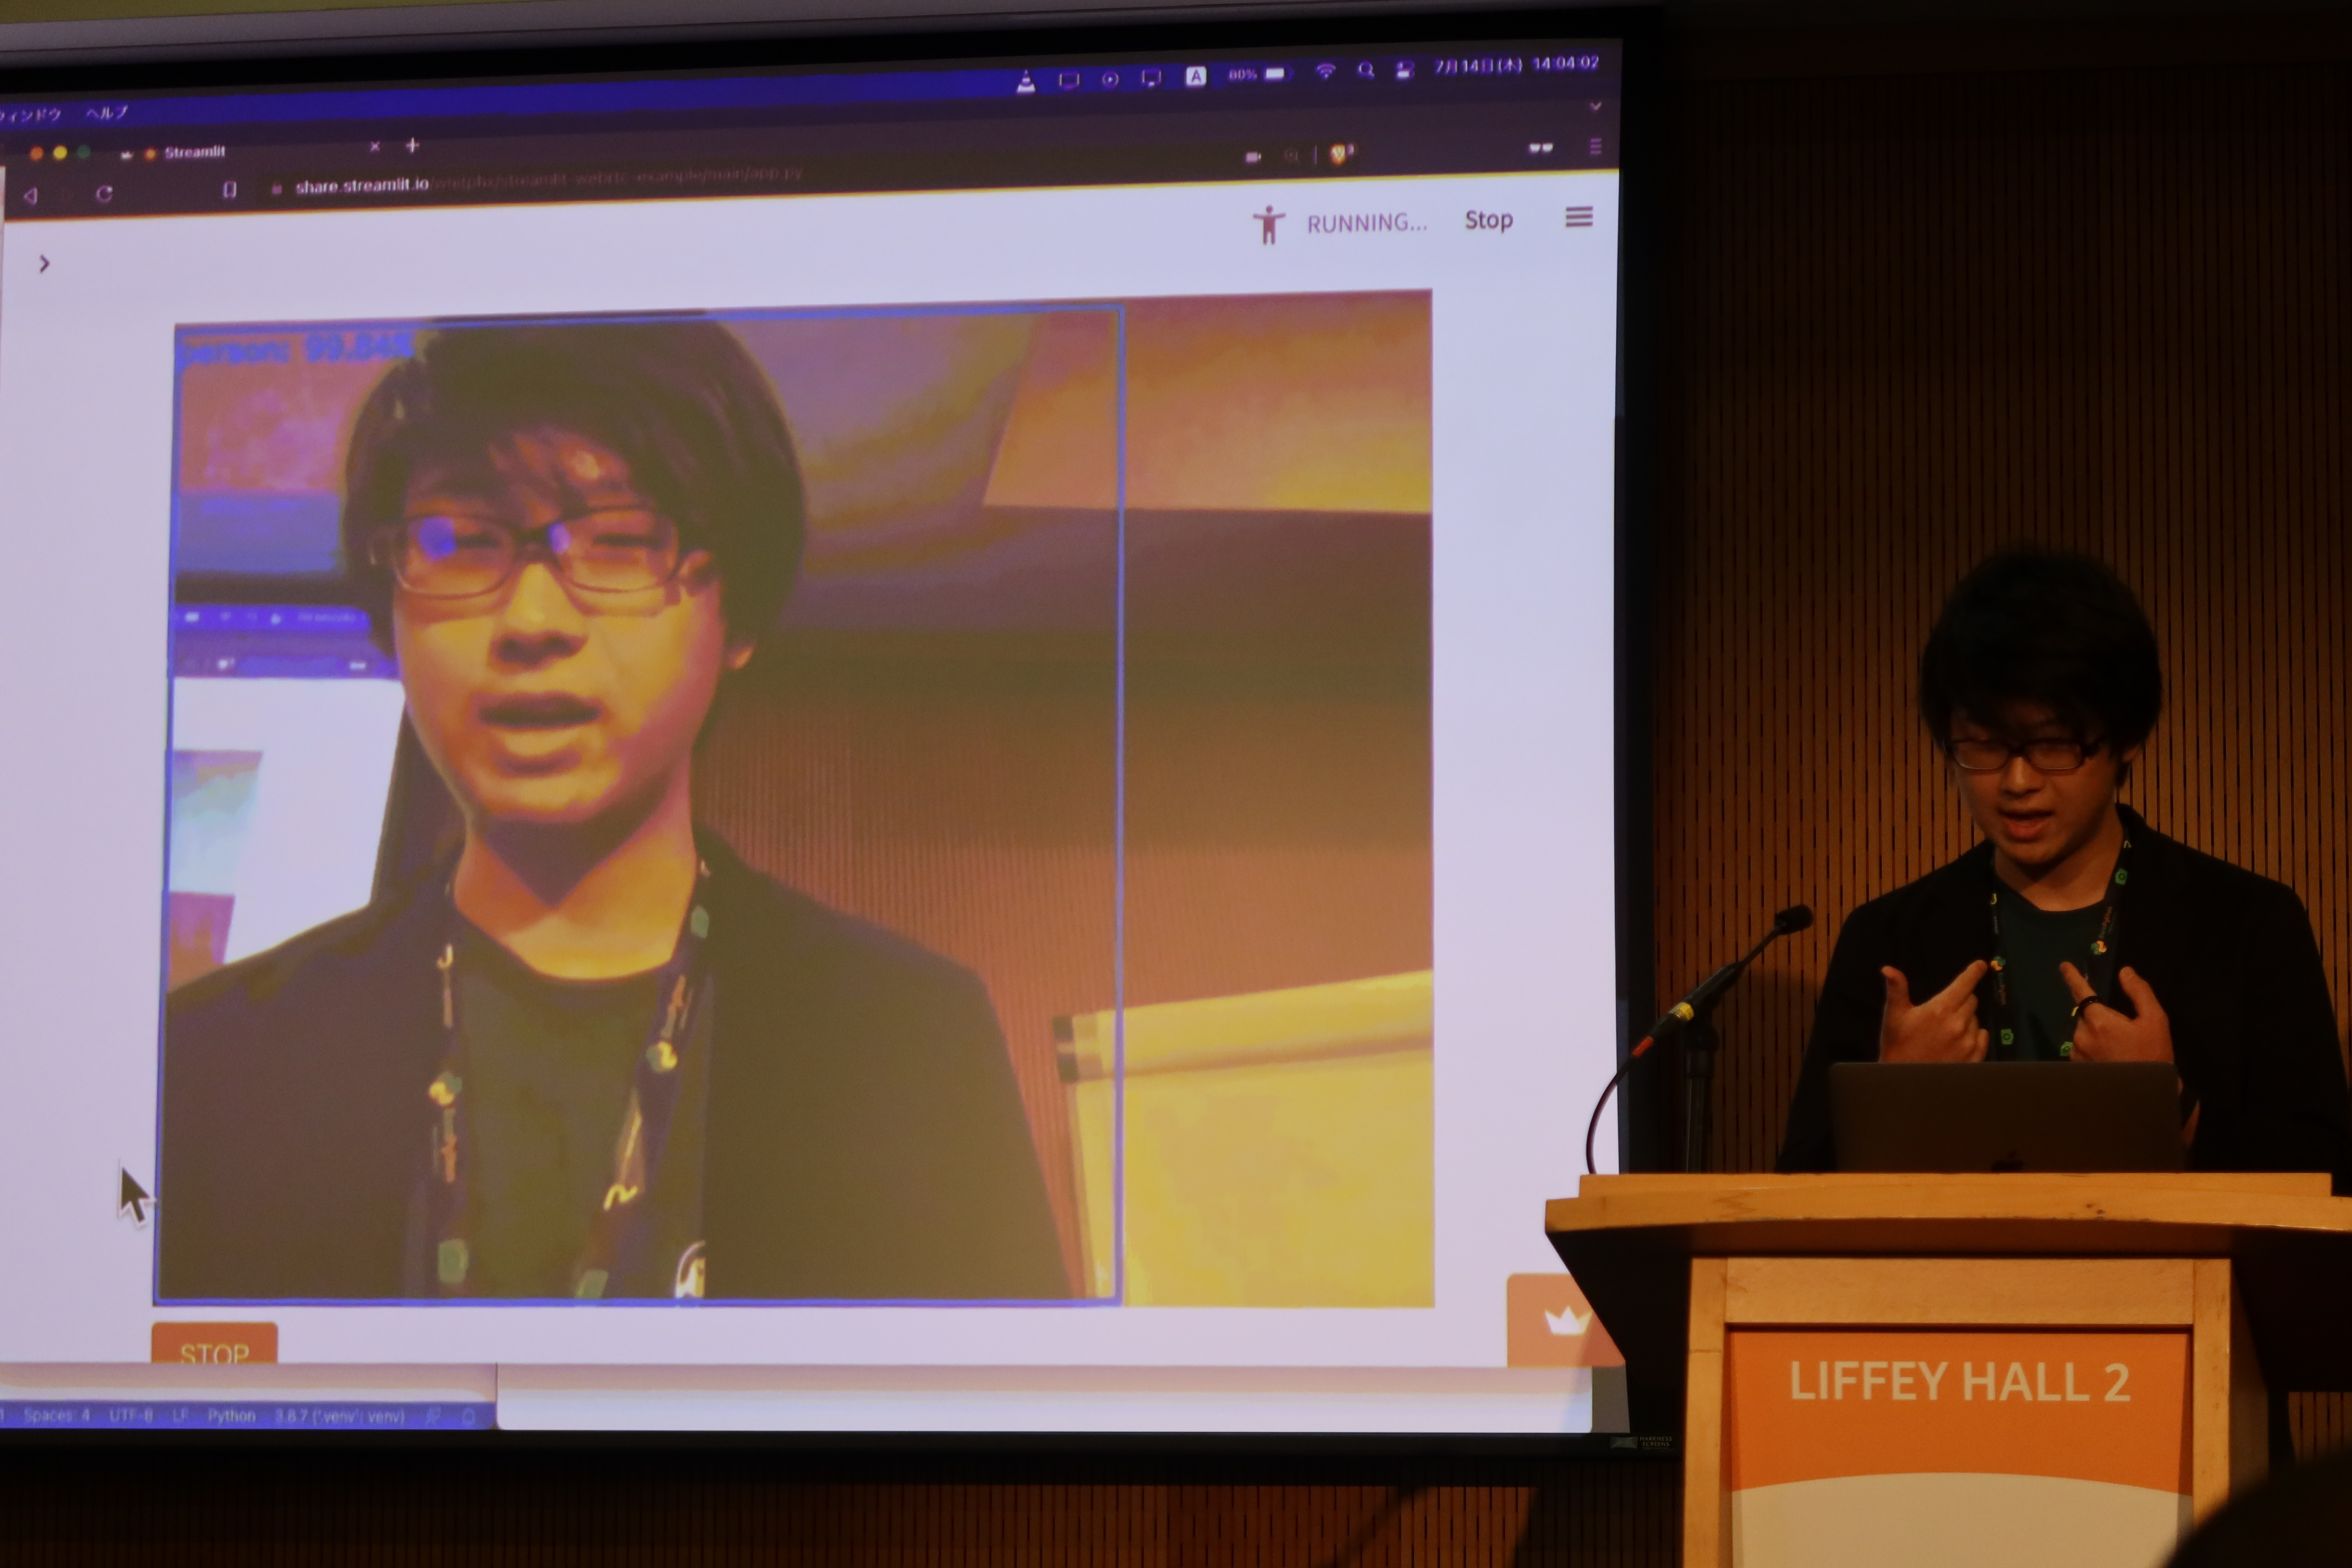Screen dimensions: 2352x1568
Task: Select the Streamlit browser tab
Action: pyautogui.click(x=195, y=152)
